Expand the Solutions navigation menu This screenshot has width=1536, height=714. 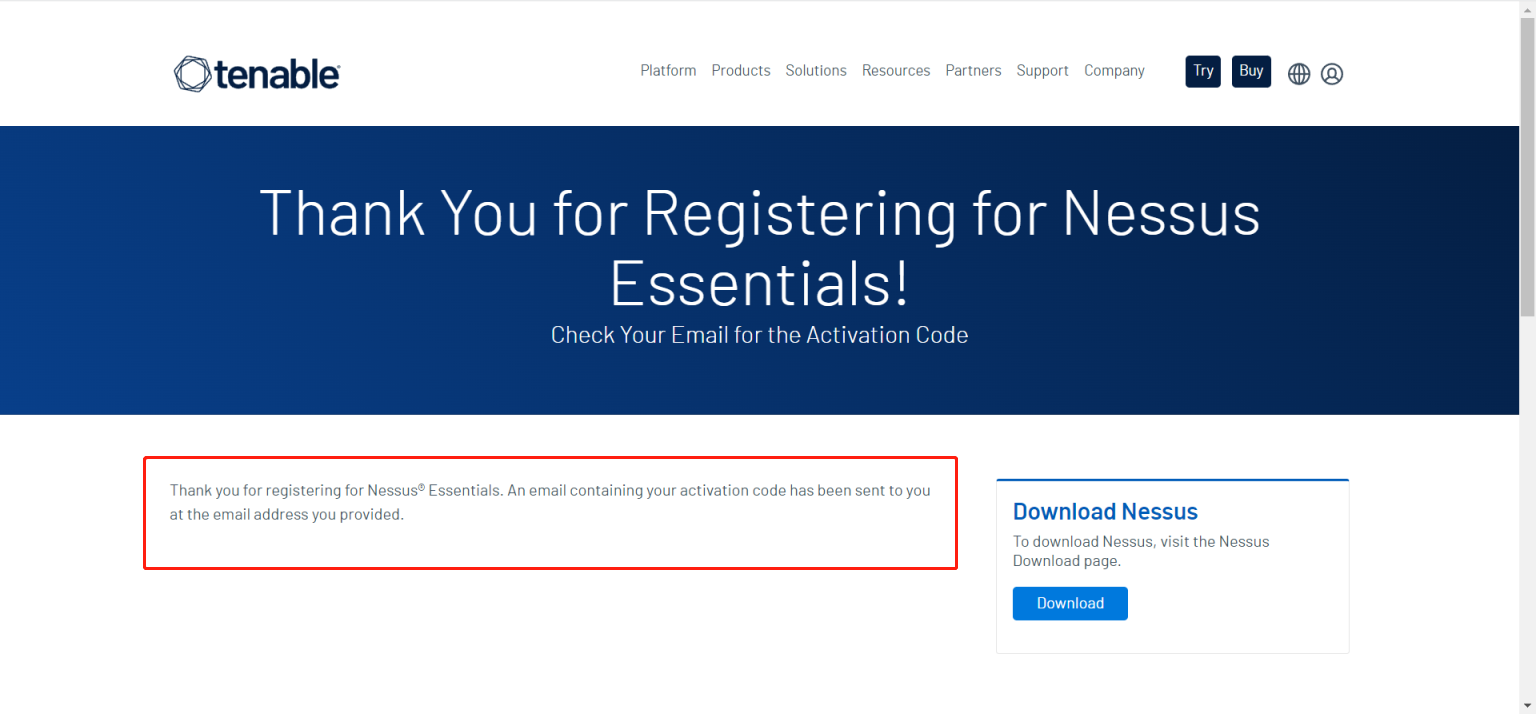pyautogui.click(x=816, y=71)
